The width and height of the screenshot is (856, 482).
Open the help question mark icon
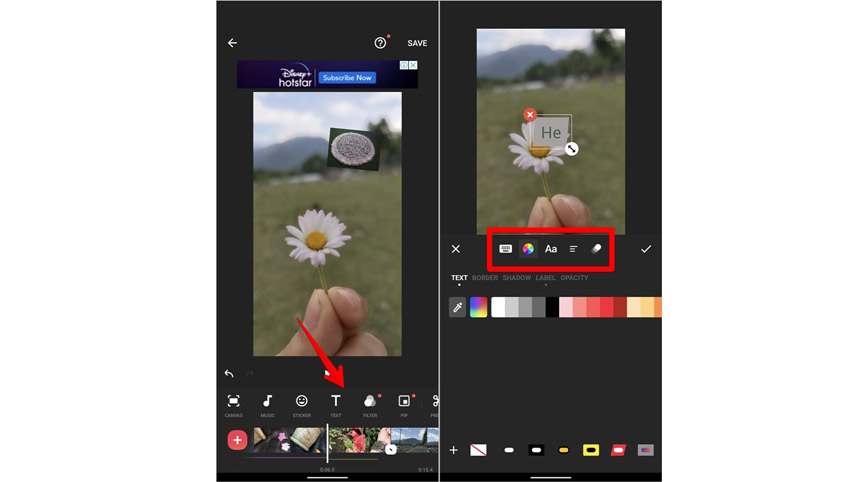(380, 43)
